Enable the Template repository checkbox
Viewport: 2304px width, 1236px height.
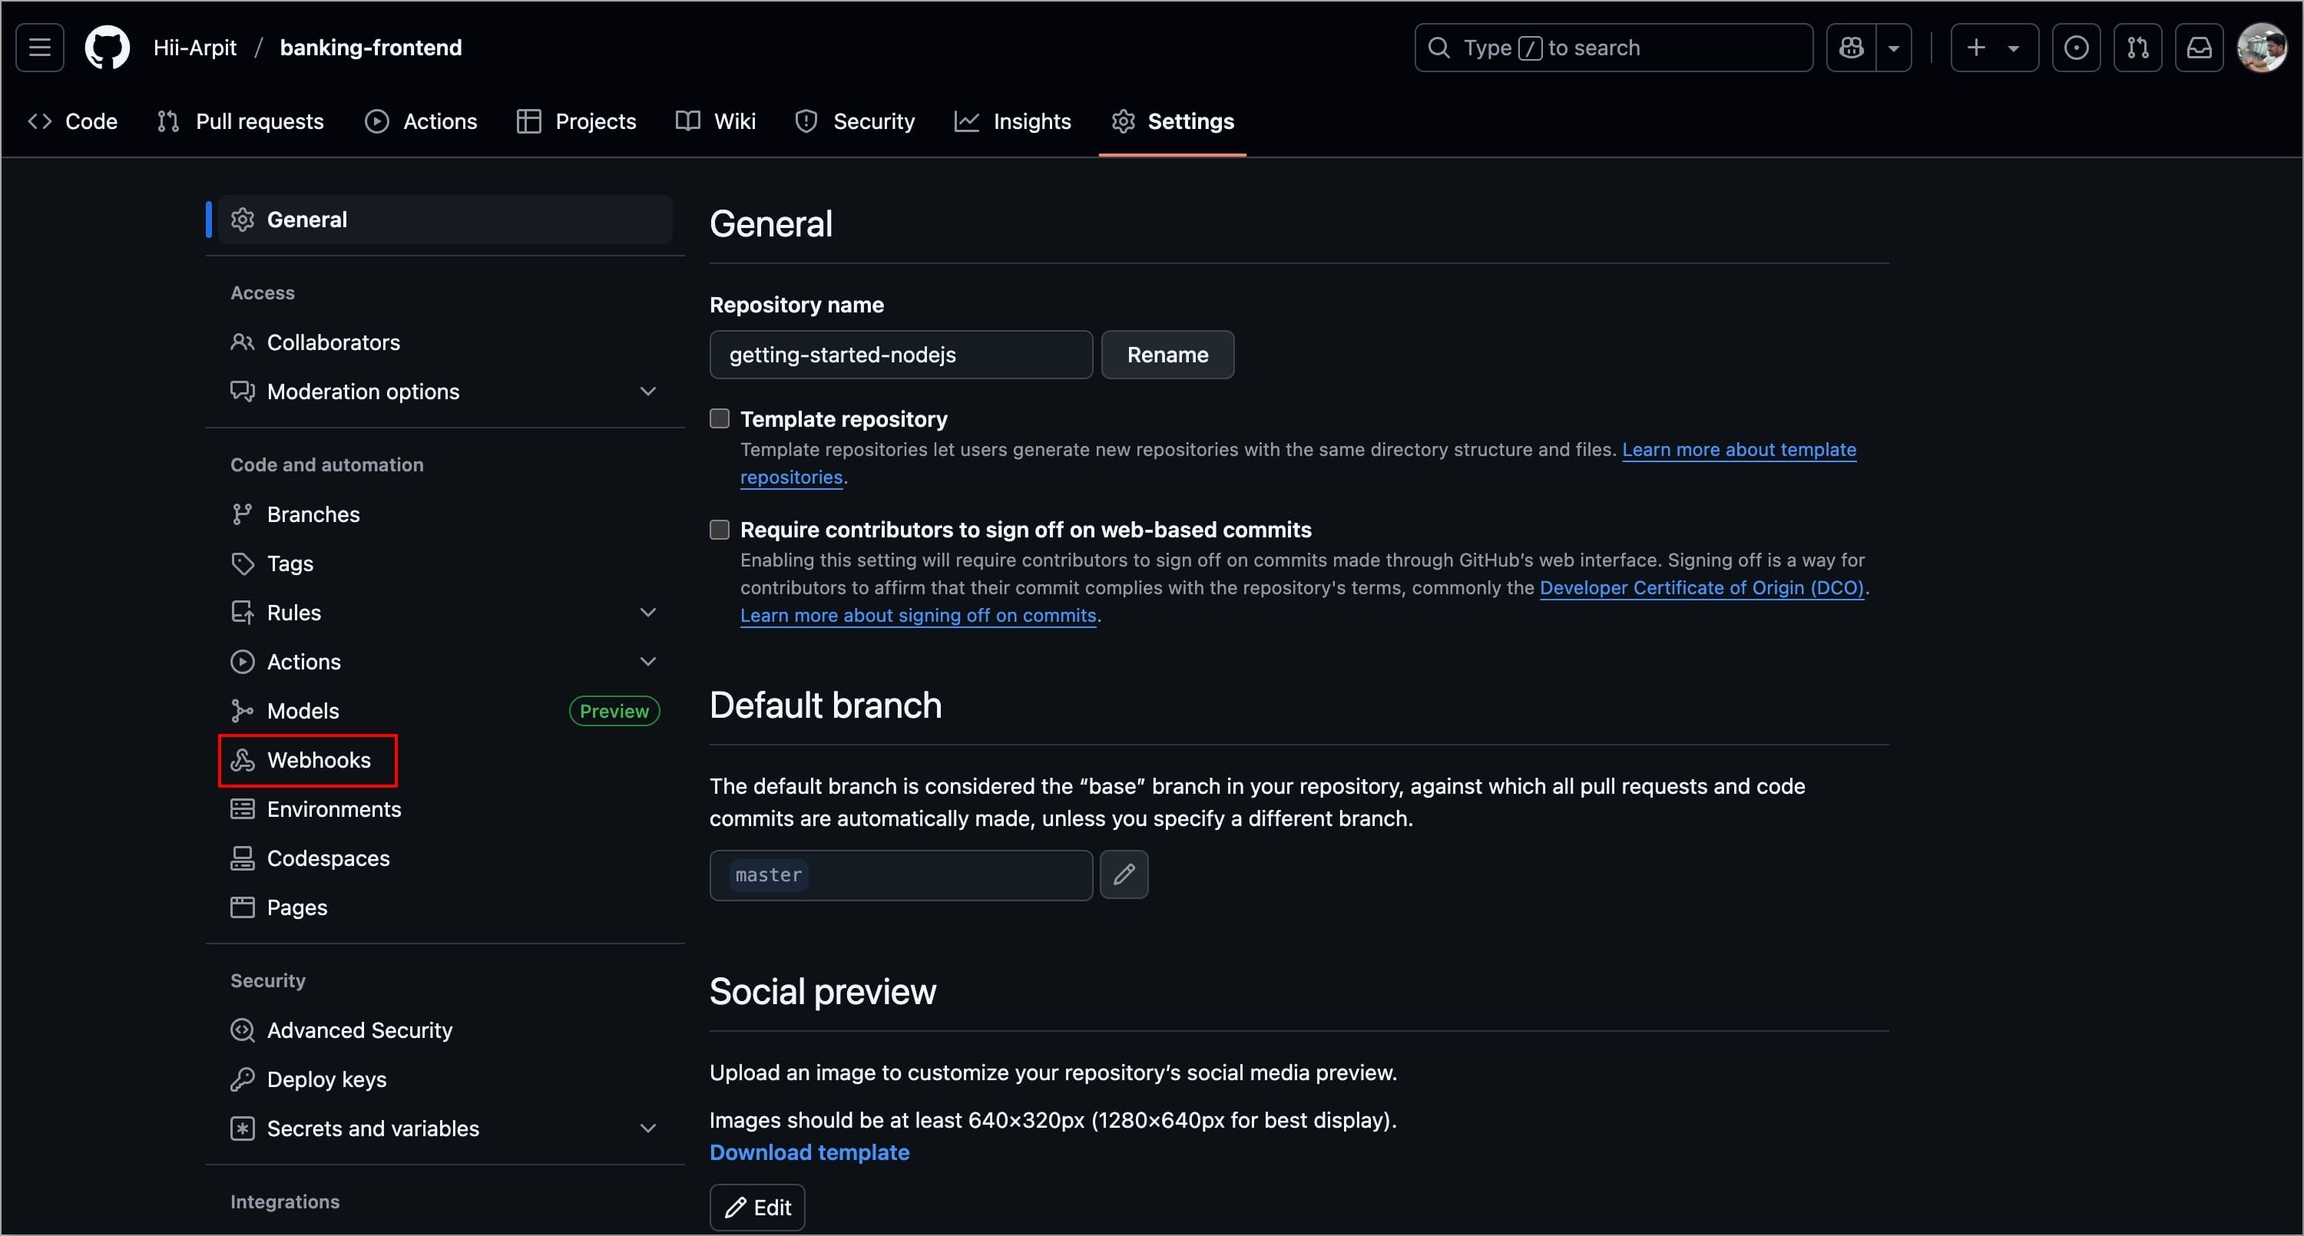tap(719, 419)
